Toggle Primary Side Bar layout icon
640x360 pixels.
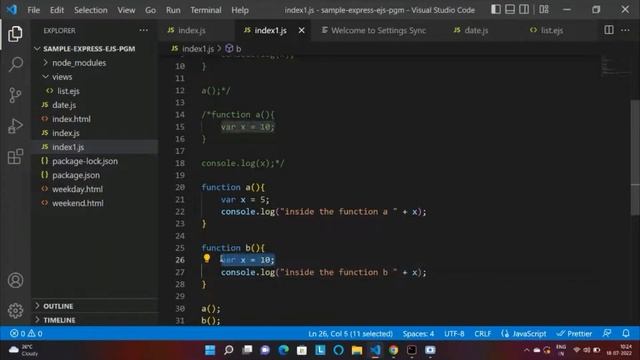coord(496,9)
